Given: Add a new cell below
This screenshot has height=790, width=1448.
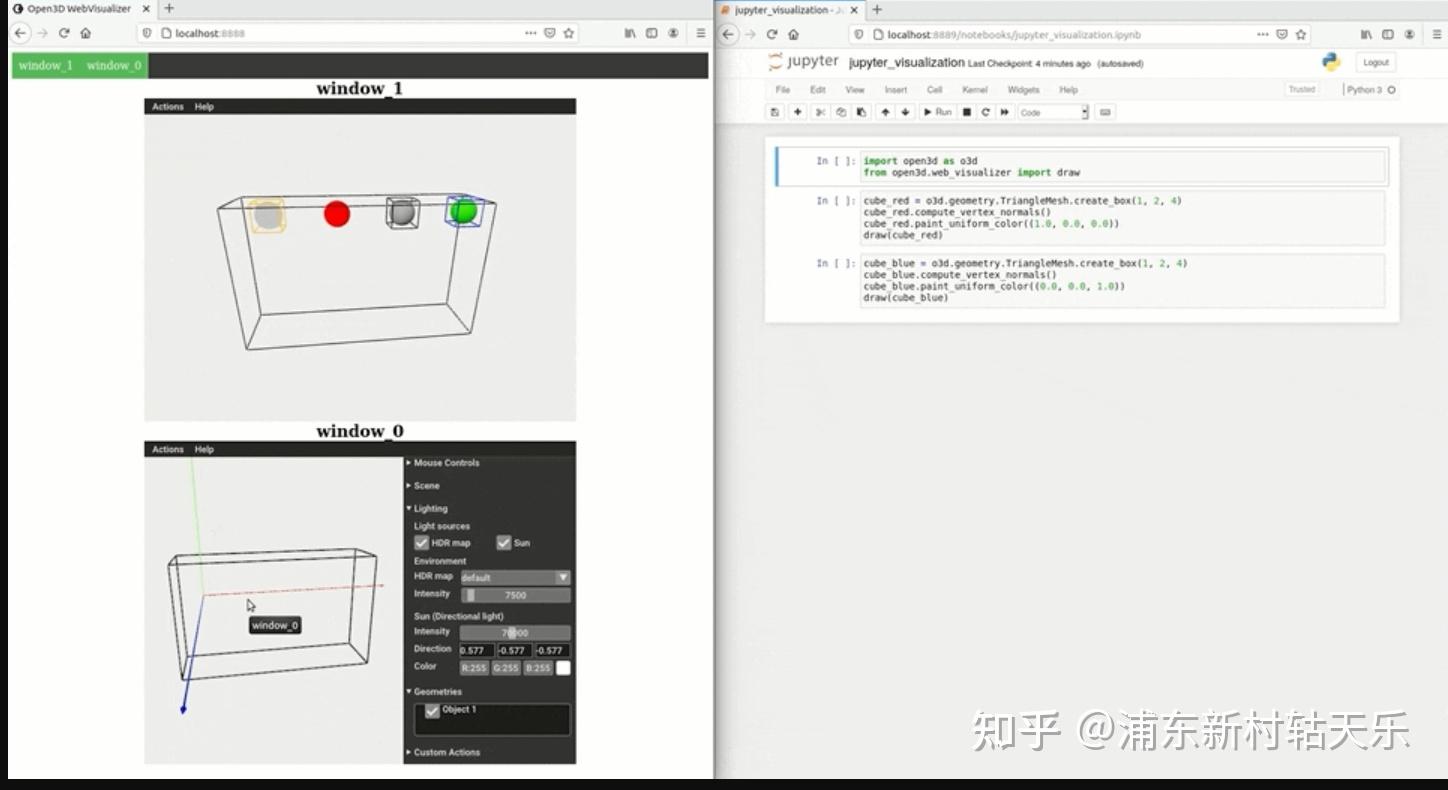Looking at the screenshot, I should 796,111.
